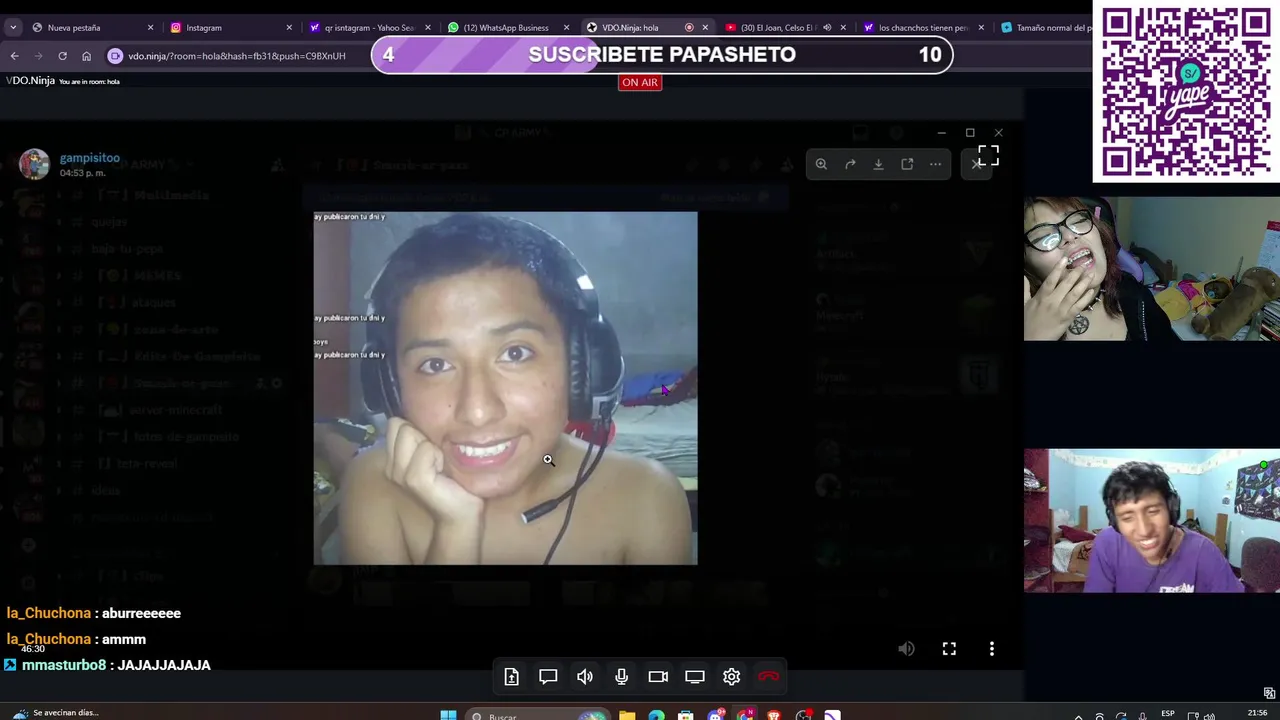Select the woman with glasses webcam feed
This screenshot has width=1280, height=720.
click(x=1151, y=269)
